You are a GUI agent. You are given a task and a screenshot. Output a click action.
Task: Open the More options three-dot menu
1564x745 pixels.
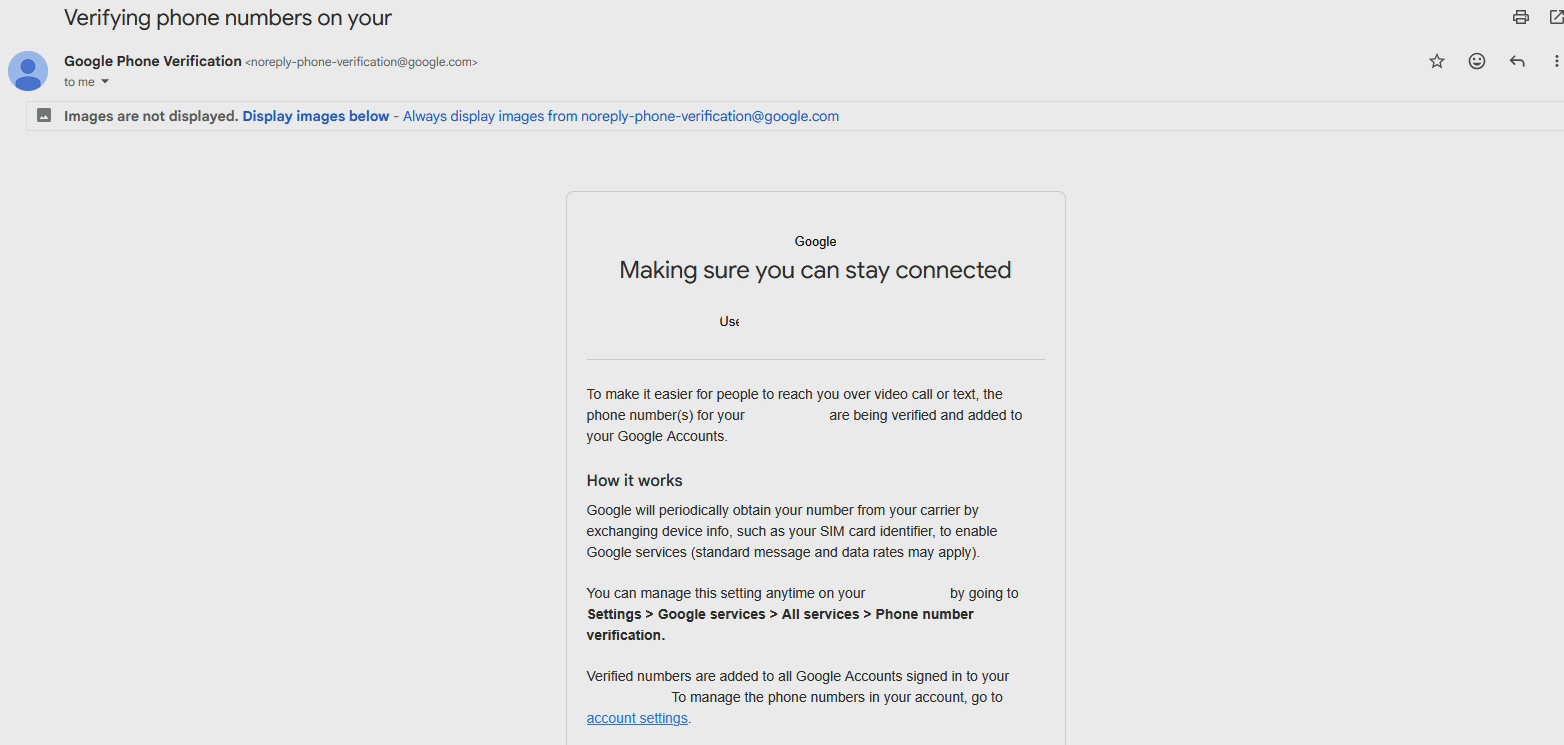point(1556,61)
